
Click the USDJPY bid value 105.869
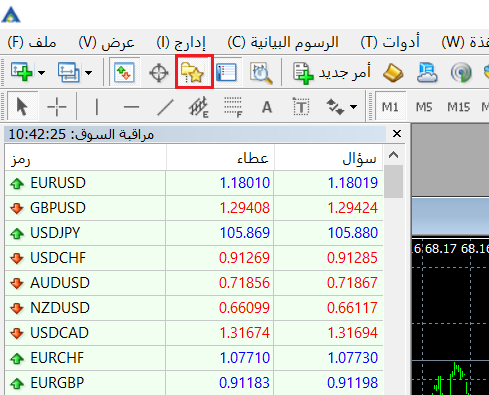pyautogui.click(x=245, y=233)
